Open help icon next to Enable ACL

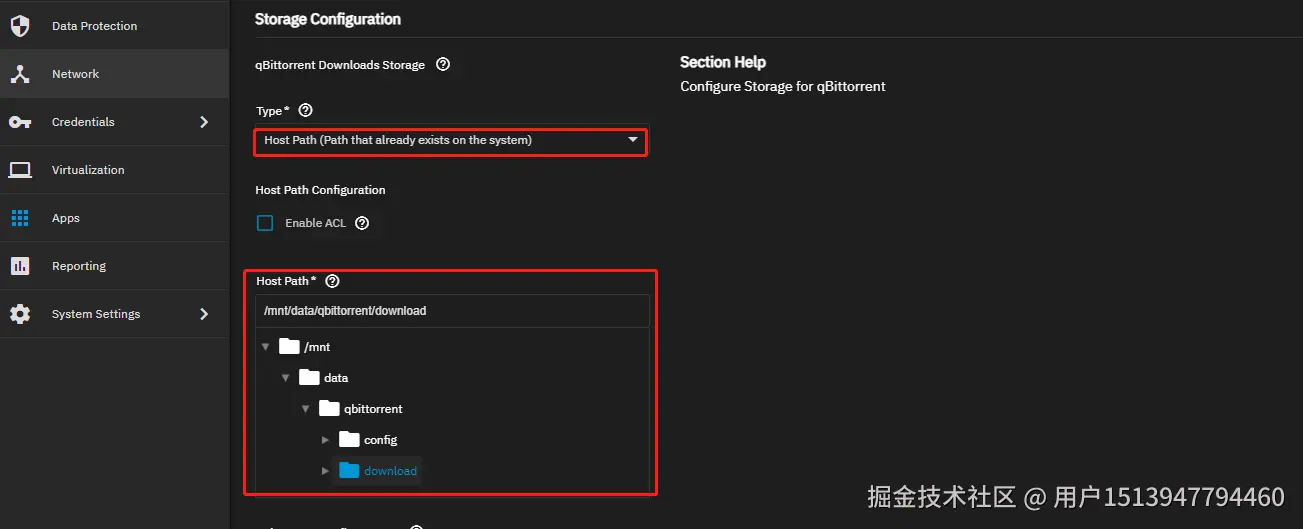362,223
